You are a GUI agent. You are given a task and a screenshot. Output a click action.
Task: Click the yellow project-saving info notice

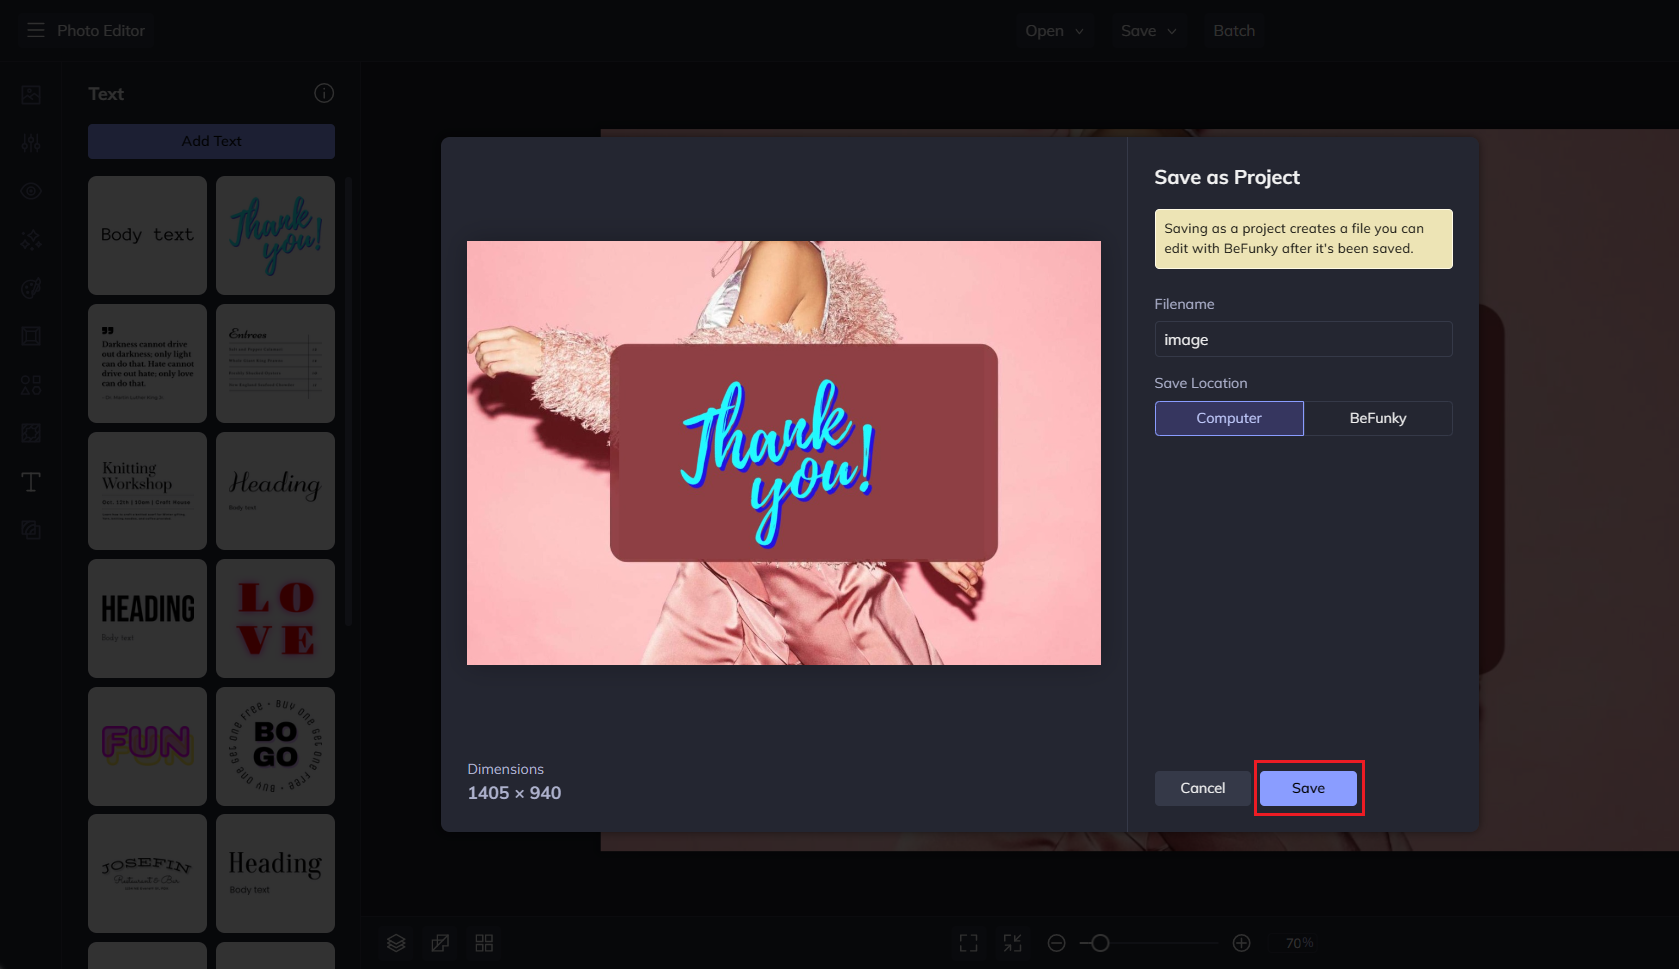(x=1303, y=239)
